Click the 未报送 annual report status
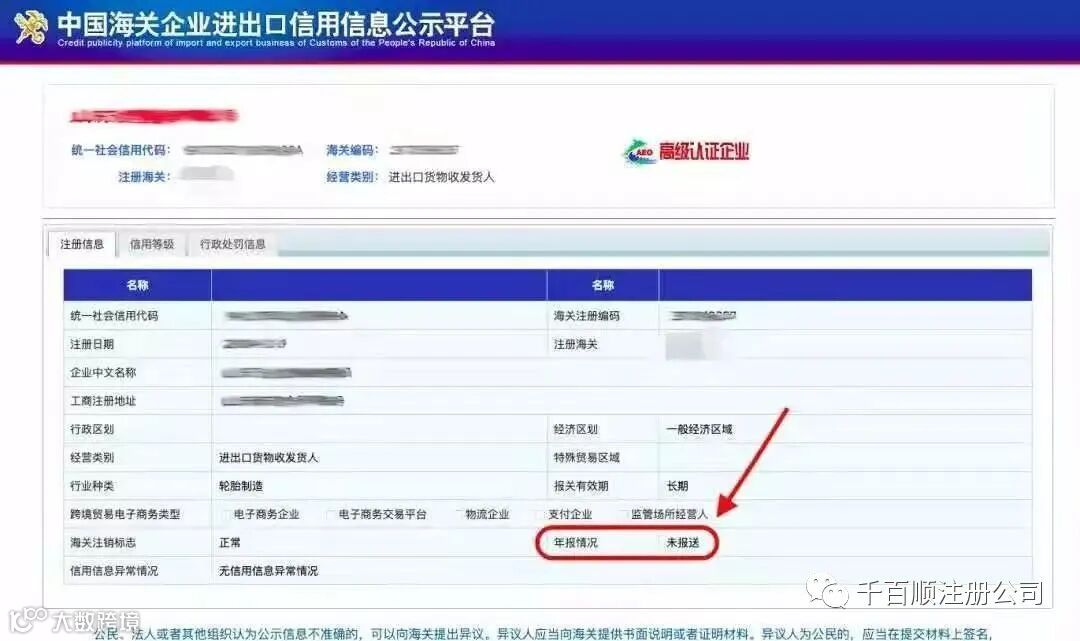This screenshot has width=1080, height=641. click(x=683, y=543)
